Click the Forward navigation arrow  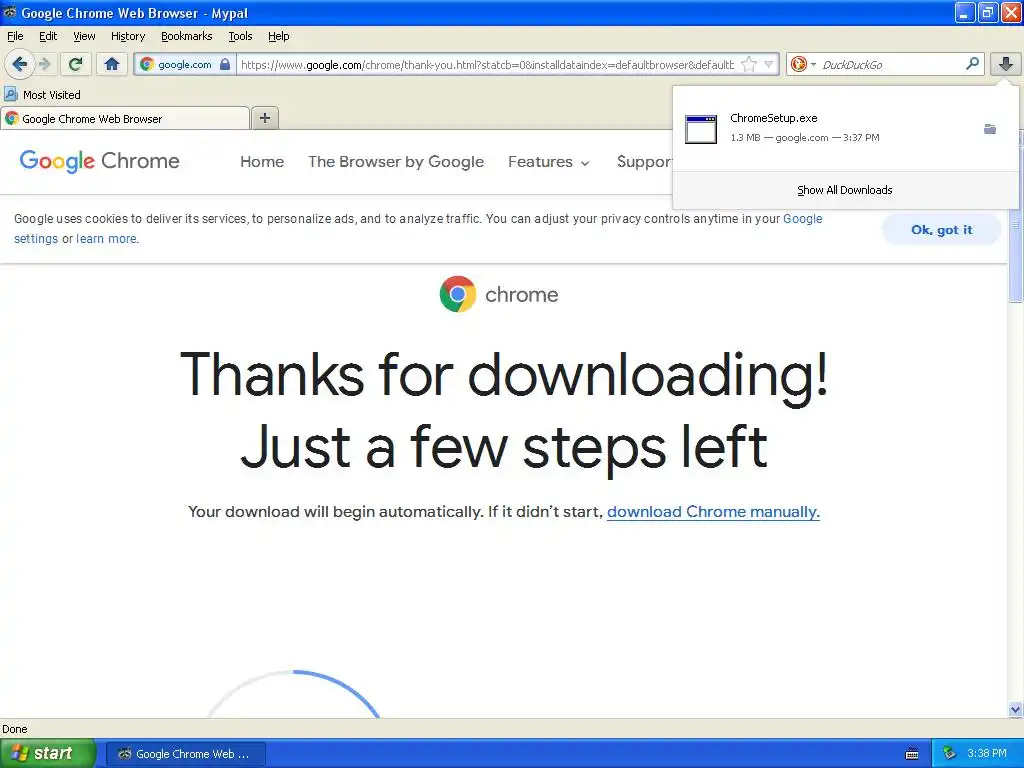(x=44, y=64)
